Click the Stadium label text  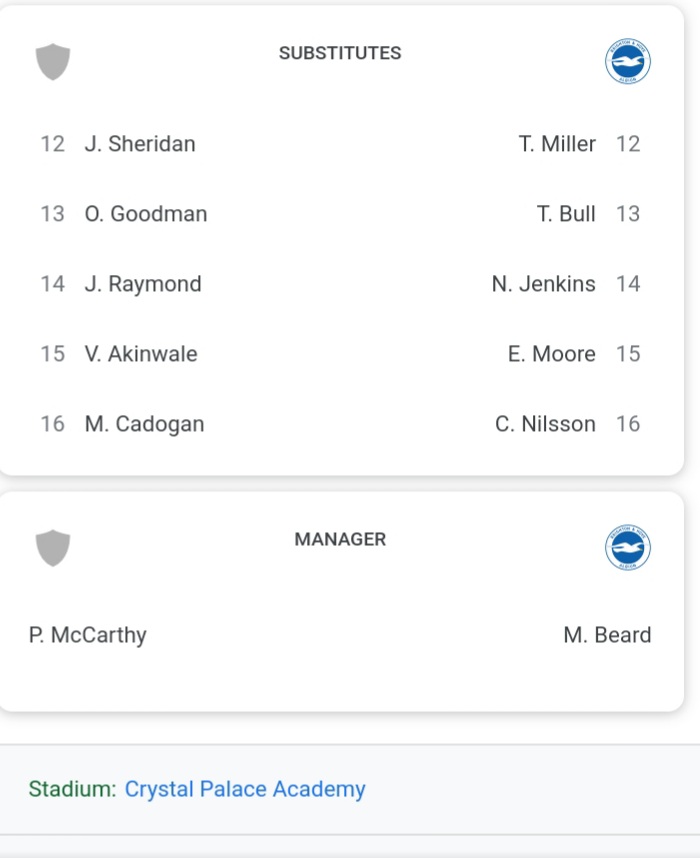coord(72,789)
